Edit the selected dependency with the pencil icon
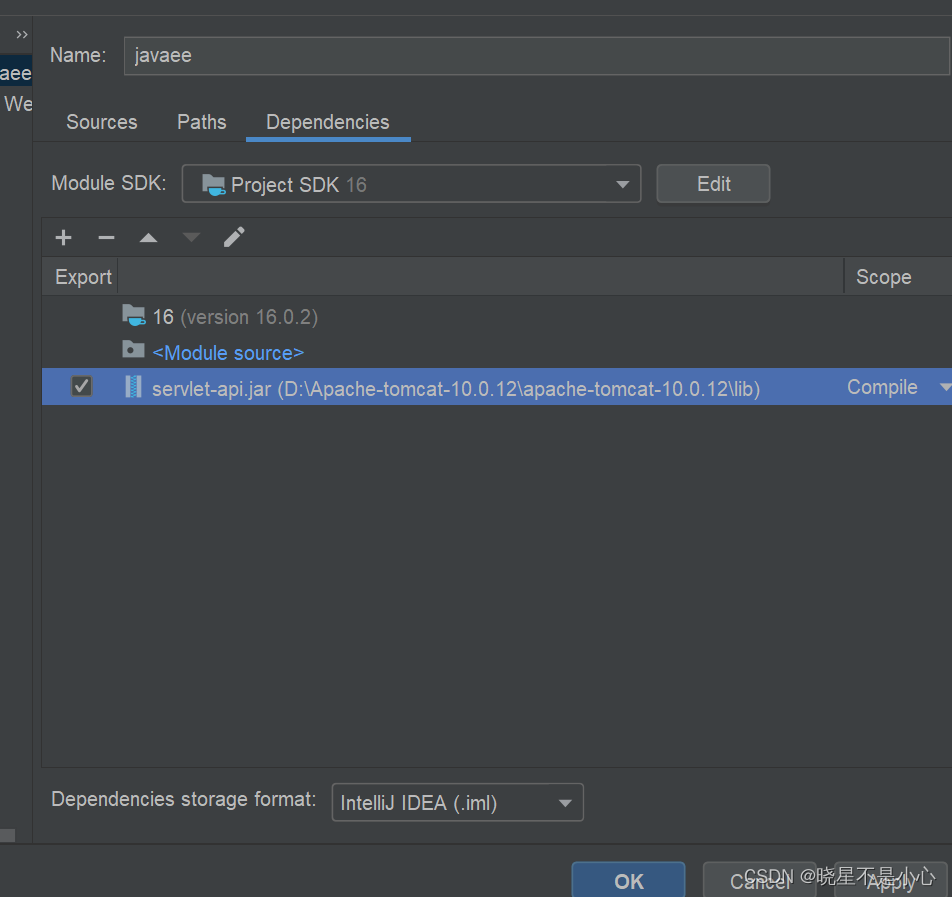This screenshot has height=897, width=952. click(234, 237)
